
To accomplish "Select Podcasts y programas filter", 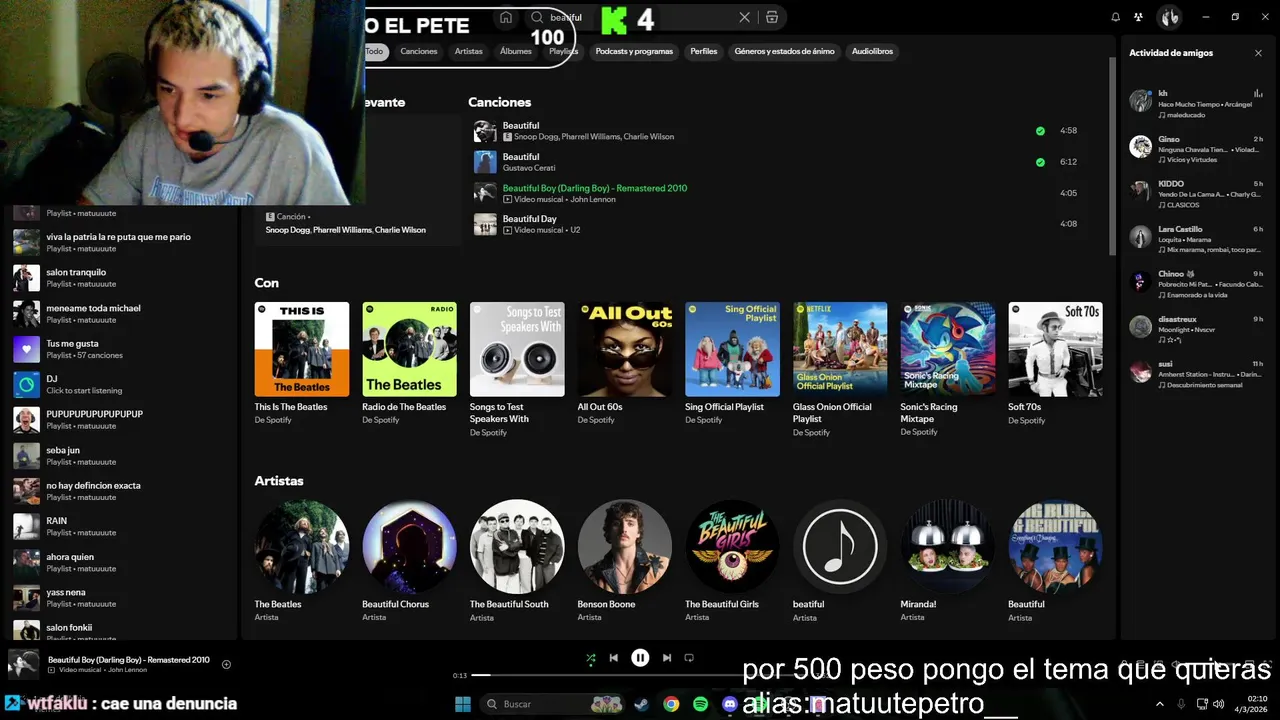I will tap(634, 51).
